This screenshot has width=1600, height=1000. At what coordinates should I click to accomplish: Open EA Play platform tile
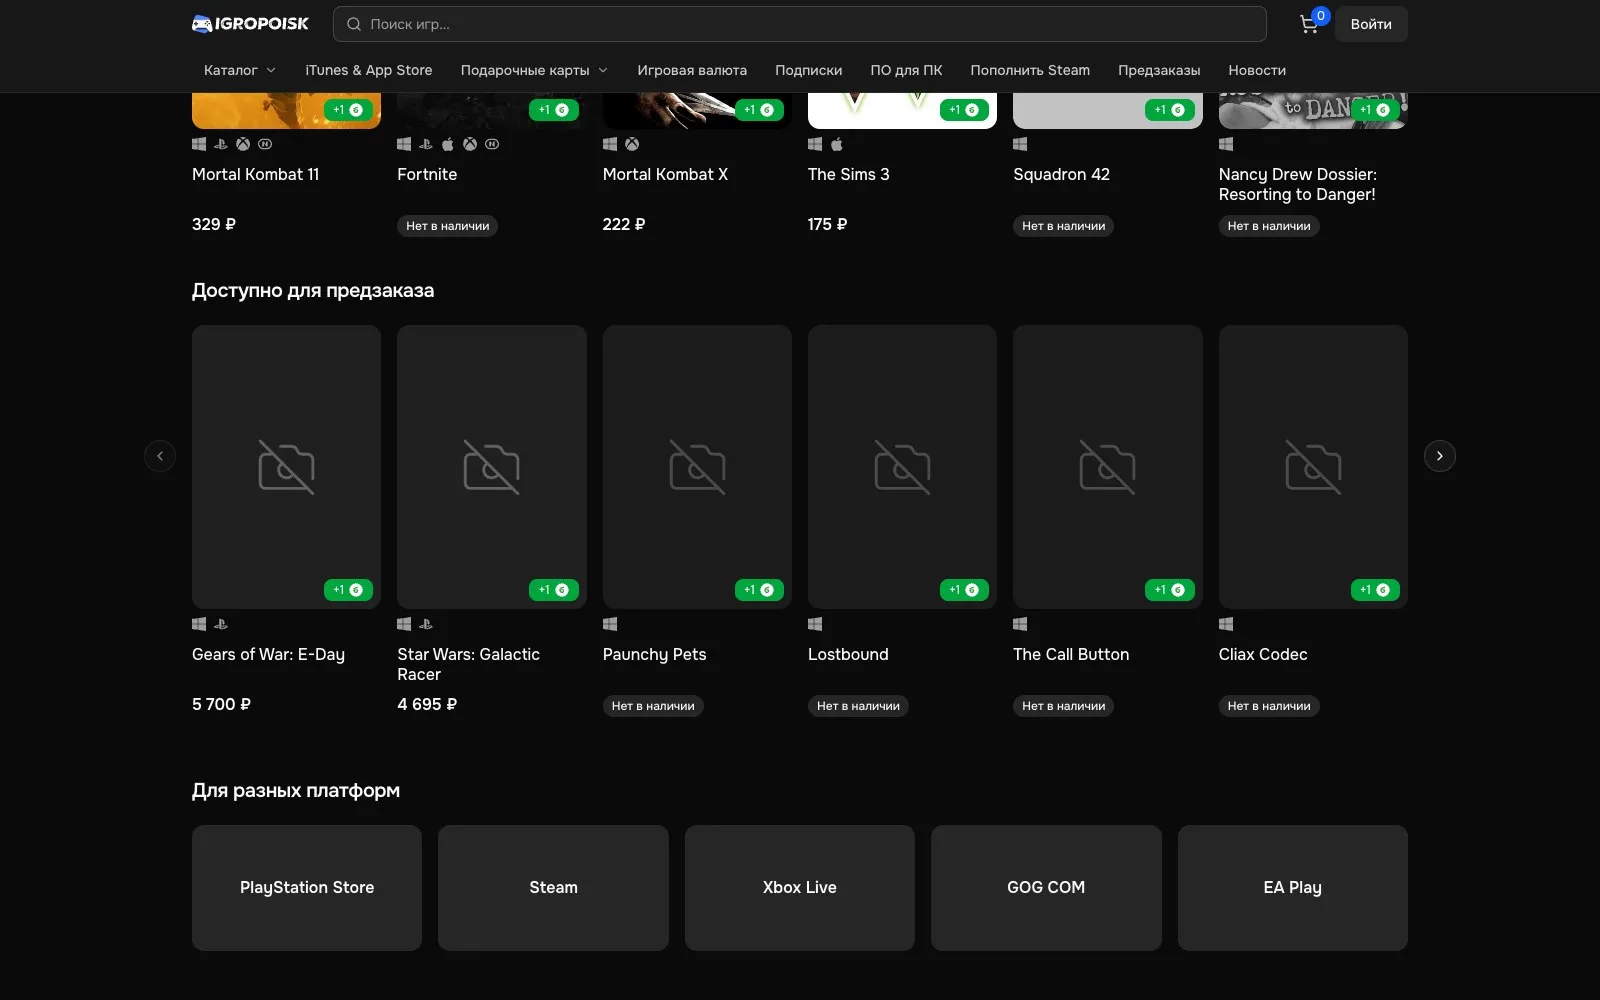click(1293, 888)
